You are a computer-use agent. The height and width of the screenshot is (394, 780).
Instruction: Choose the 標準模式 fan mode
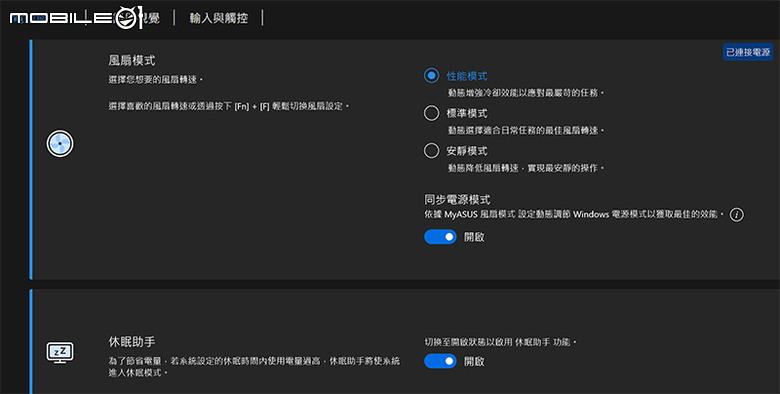[x=431, y=113]
